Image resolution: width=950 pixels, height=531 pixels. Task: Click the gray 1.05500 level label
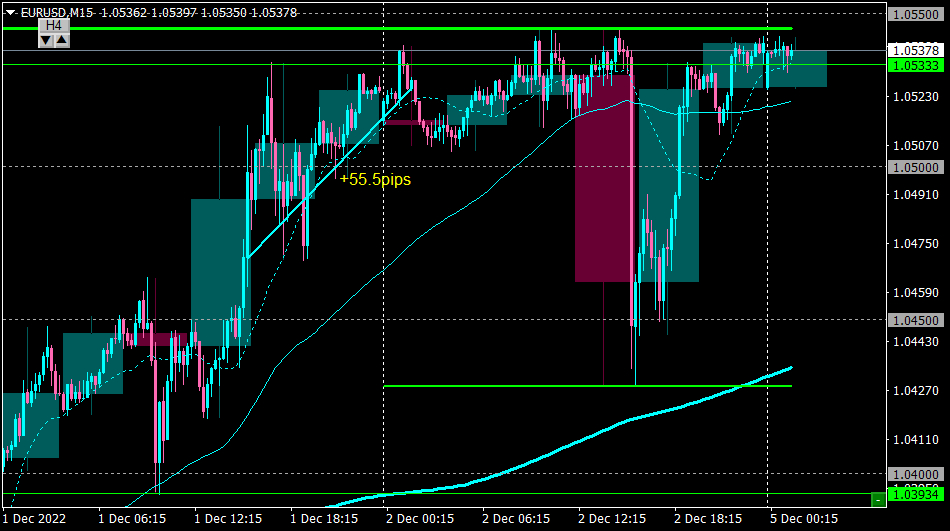[915, 15]
